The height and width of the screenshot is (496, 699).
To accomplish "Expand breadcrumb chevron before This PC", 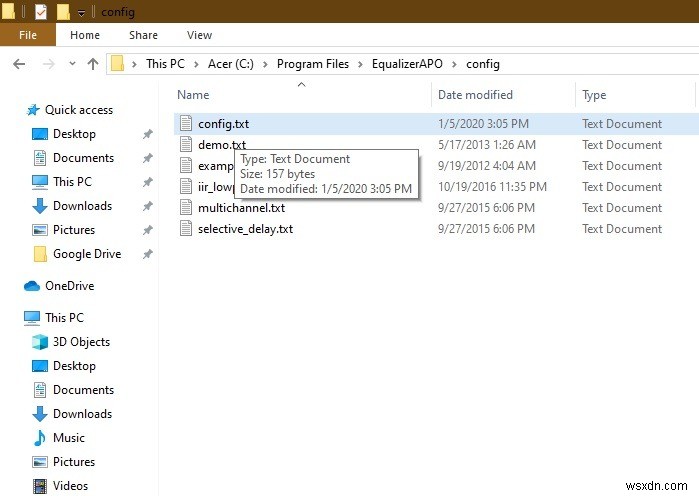I will [134, 64].
